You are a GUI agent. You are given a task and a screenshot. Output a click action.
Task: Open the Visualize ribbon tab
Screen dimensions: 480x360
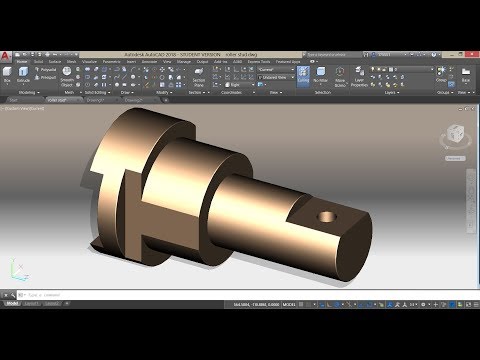[89, 62]
